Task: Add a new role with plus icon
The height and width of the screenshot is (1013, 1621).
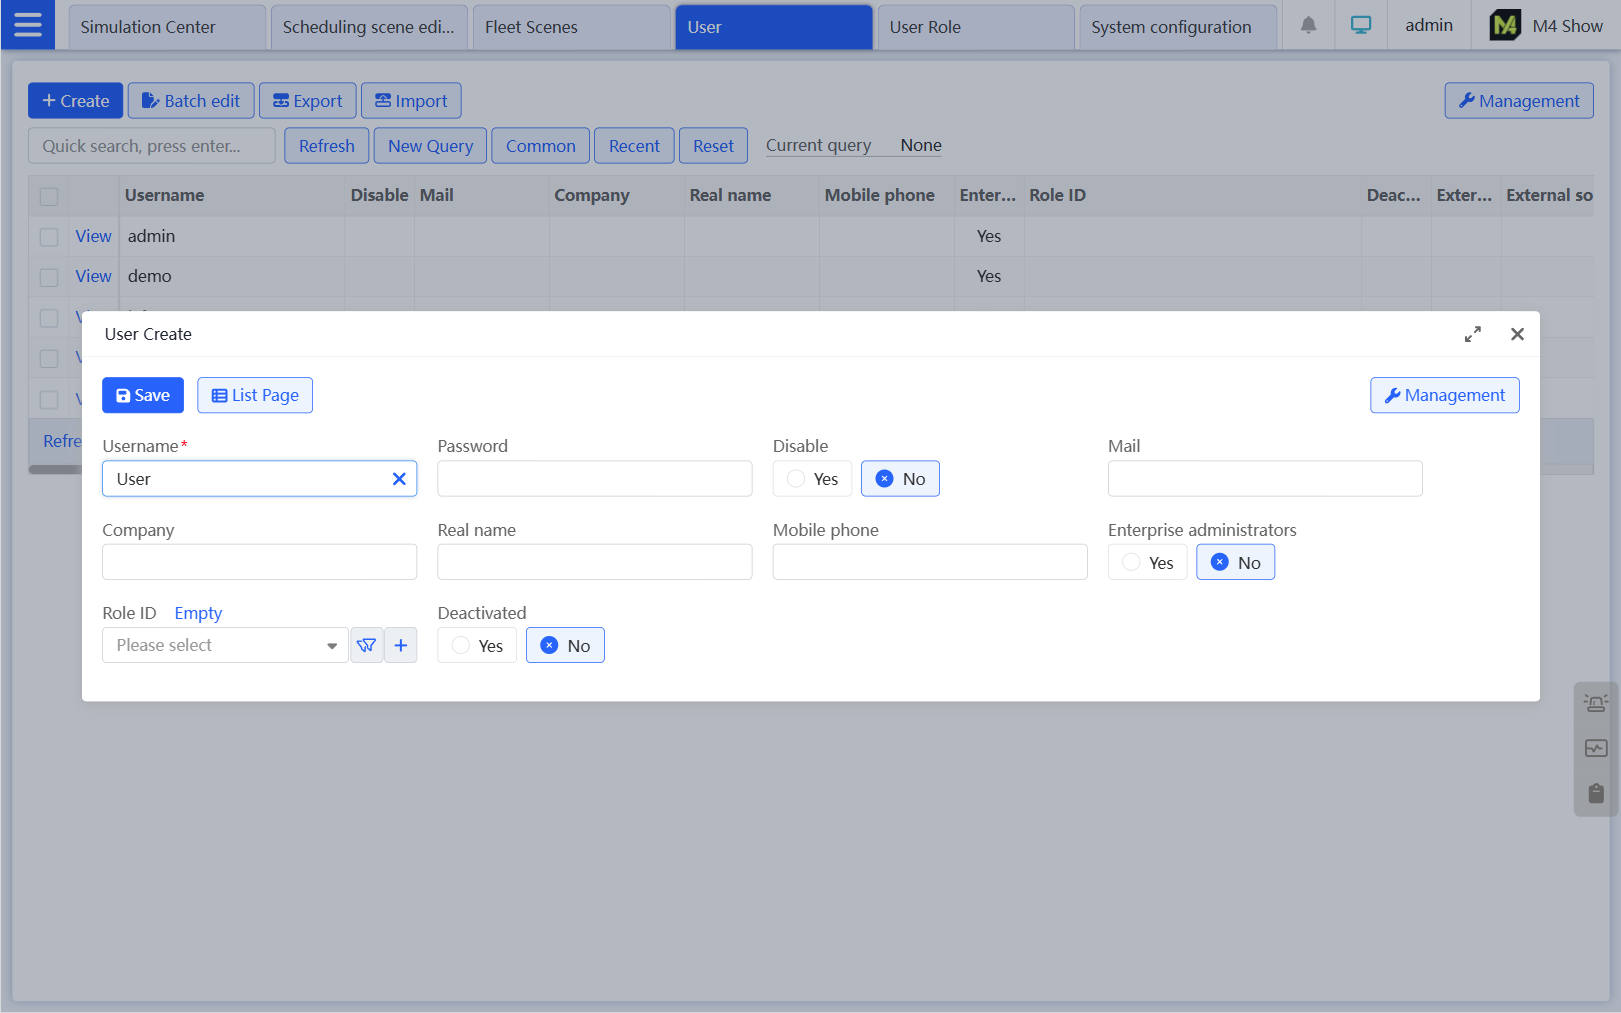Action: pyautogui.click(x=401, y=646)
